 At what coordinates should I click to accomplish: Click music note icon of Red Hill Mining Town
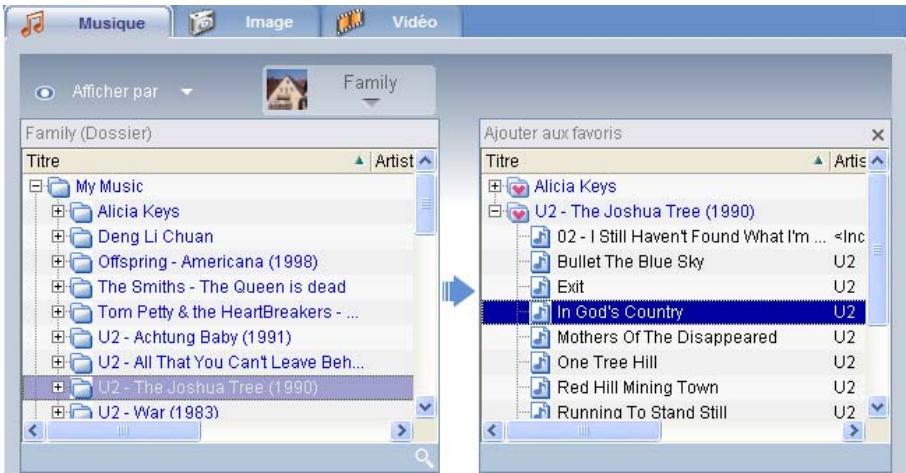click(540, 387)
